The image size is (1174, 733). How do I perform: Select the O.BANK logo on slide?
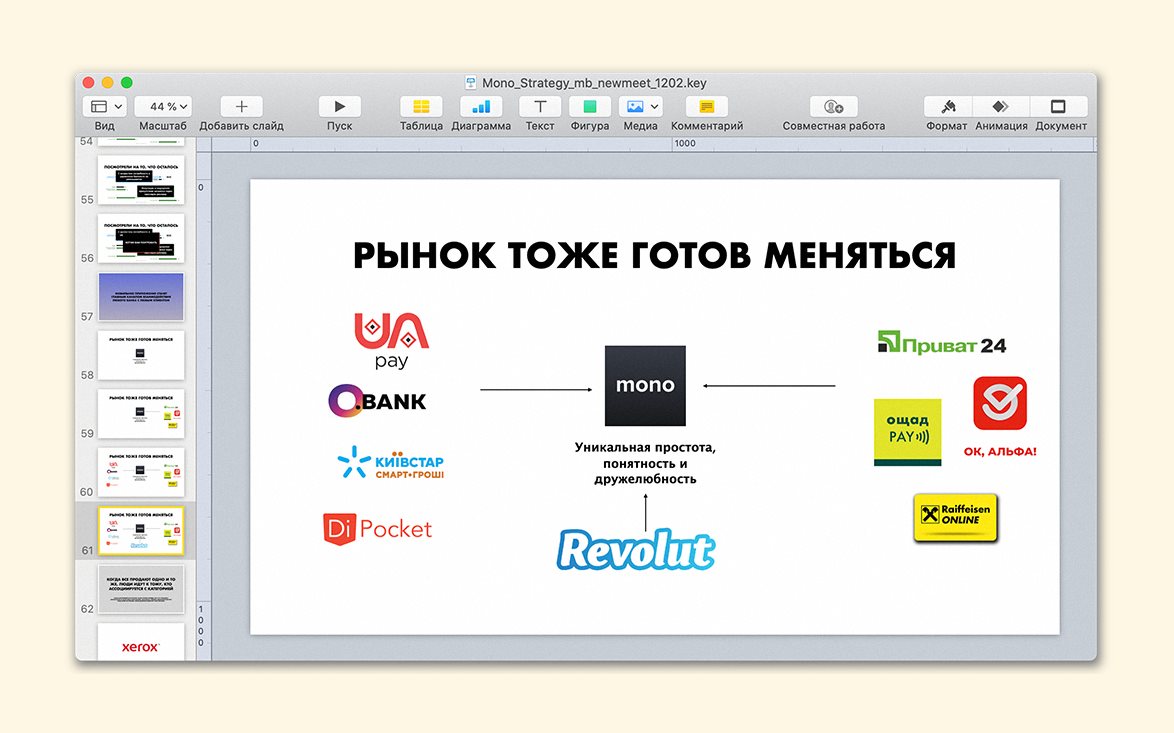click(x=377, y=401)
